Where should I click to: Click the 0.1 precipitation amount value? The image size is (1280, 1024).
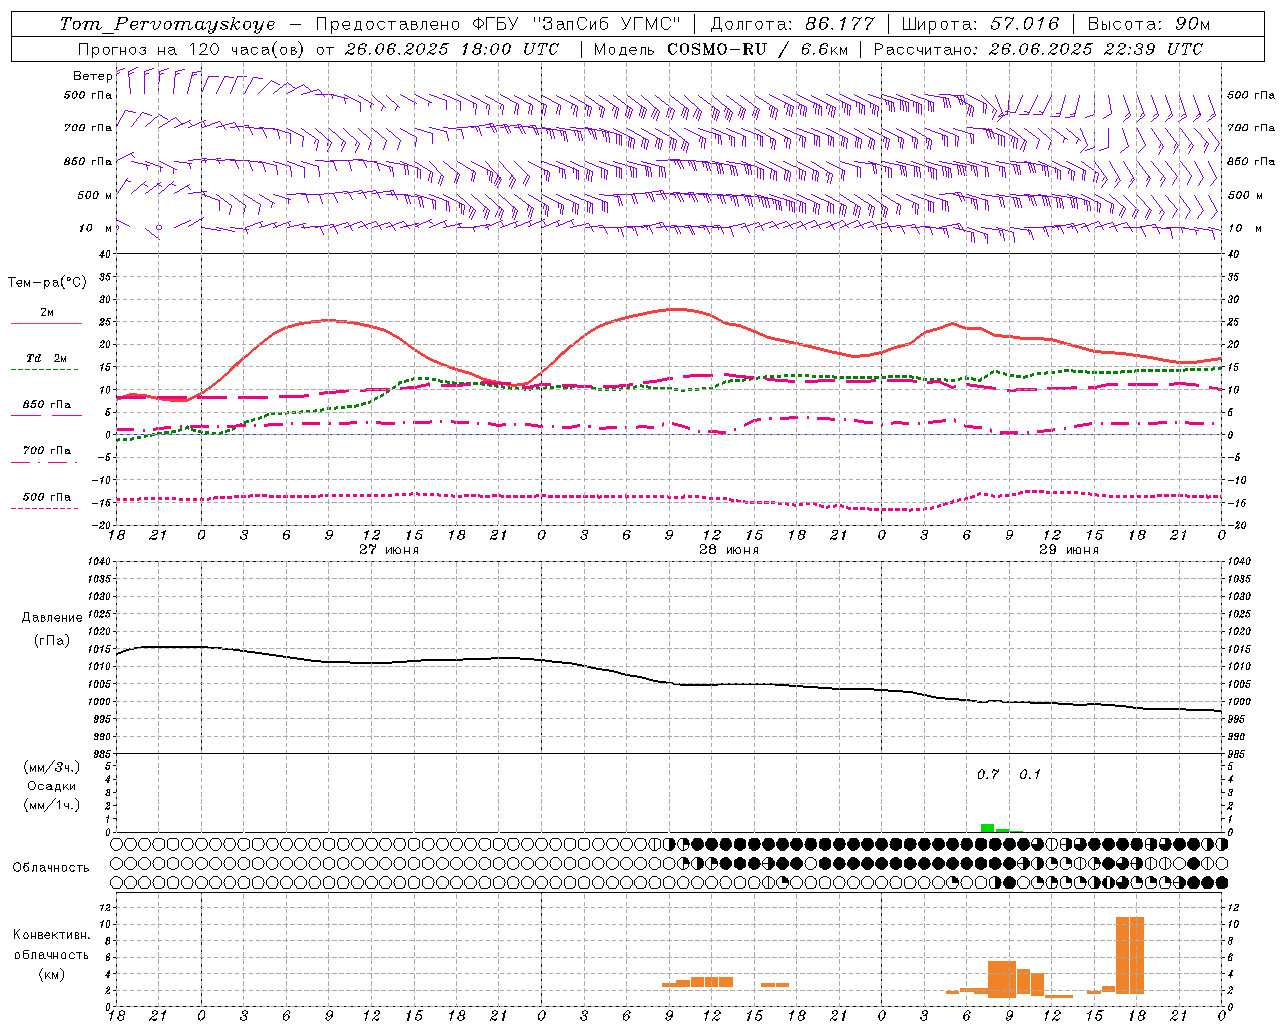point(1030,775)
